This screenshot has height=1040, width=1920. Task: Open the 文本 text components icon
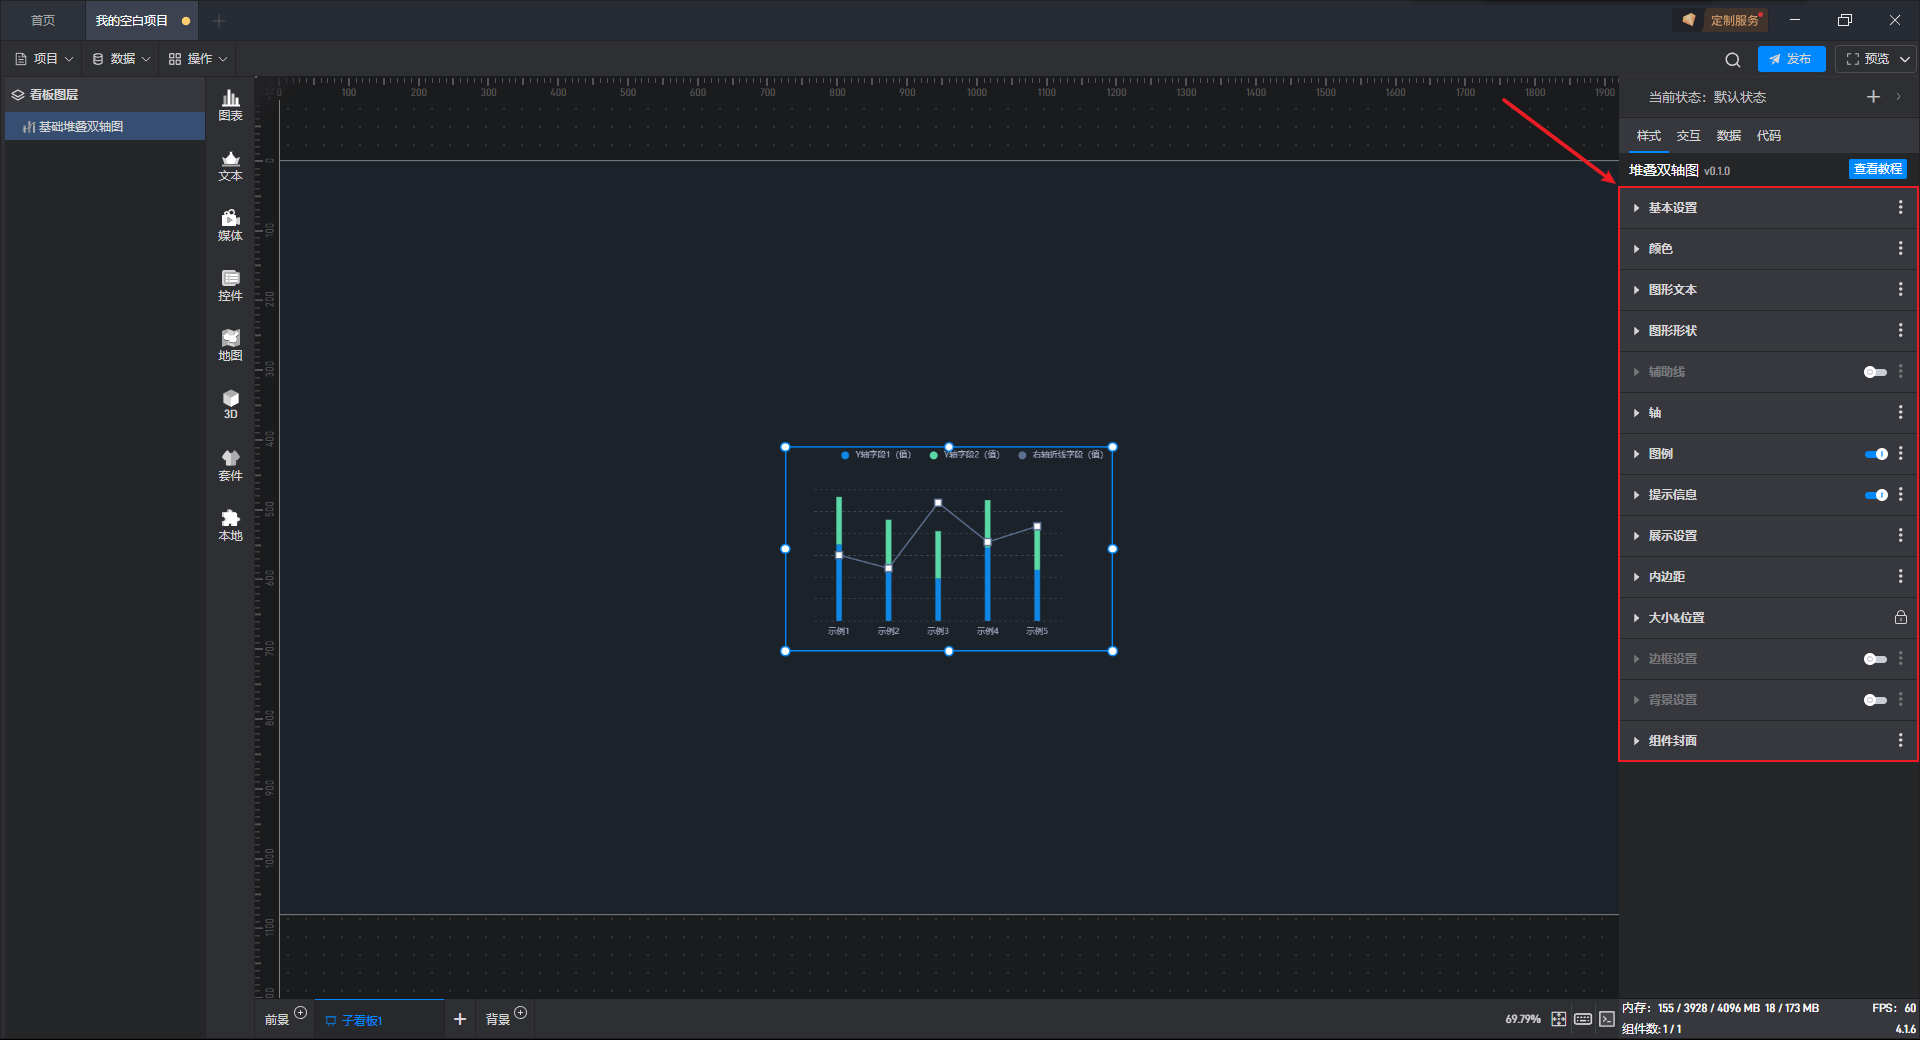[x=230, y=165]
